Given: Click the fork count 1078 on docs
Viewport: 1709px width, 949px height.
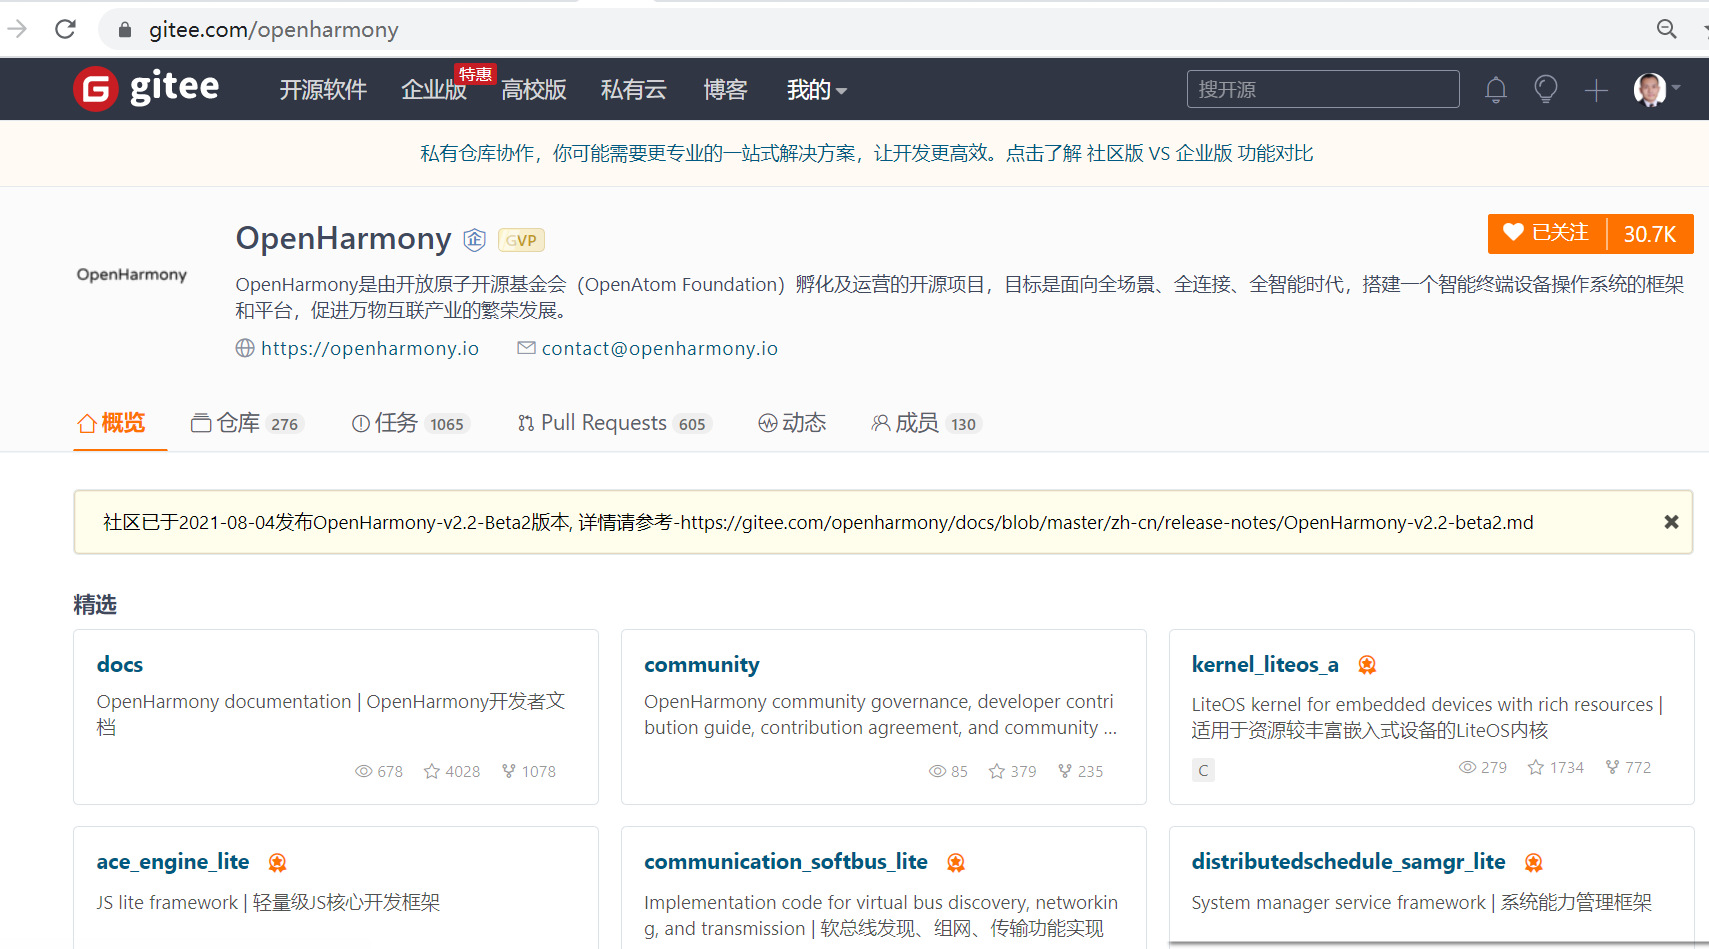Looking at the screenshot, I should pos(529,771).
